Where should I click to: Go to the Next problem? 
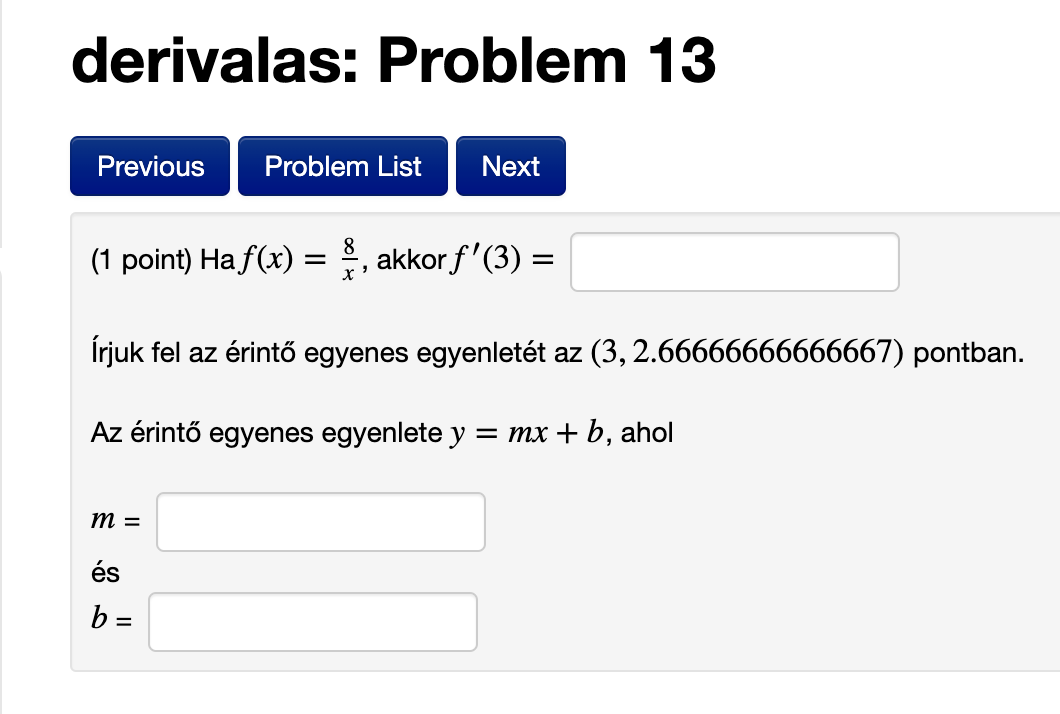(x=510, y=166)
